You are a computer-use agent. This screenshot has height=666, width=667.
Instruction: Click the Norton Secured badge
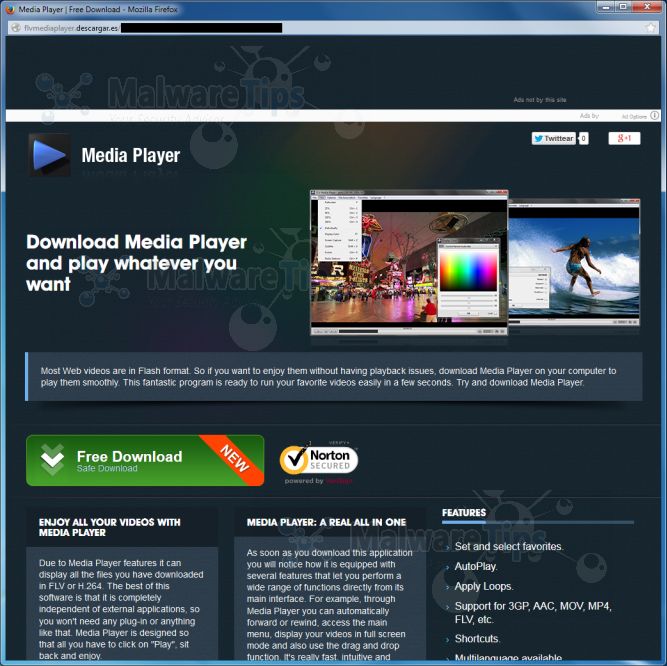tap(319, 460)
